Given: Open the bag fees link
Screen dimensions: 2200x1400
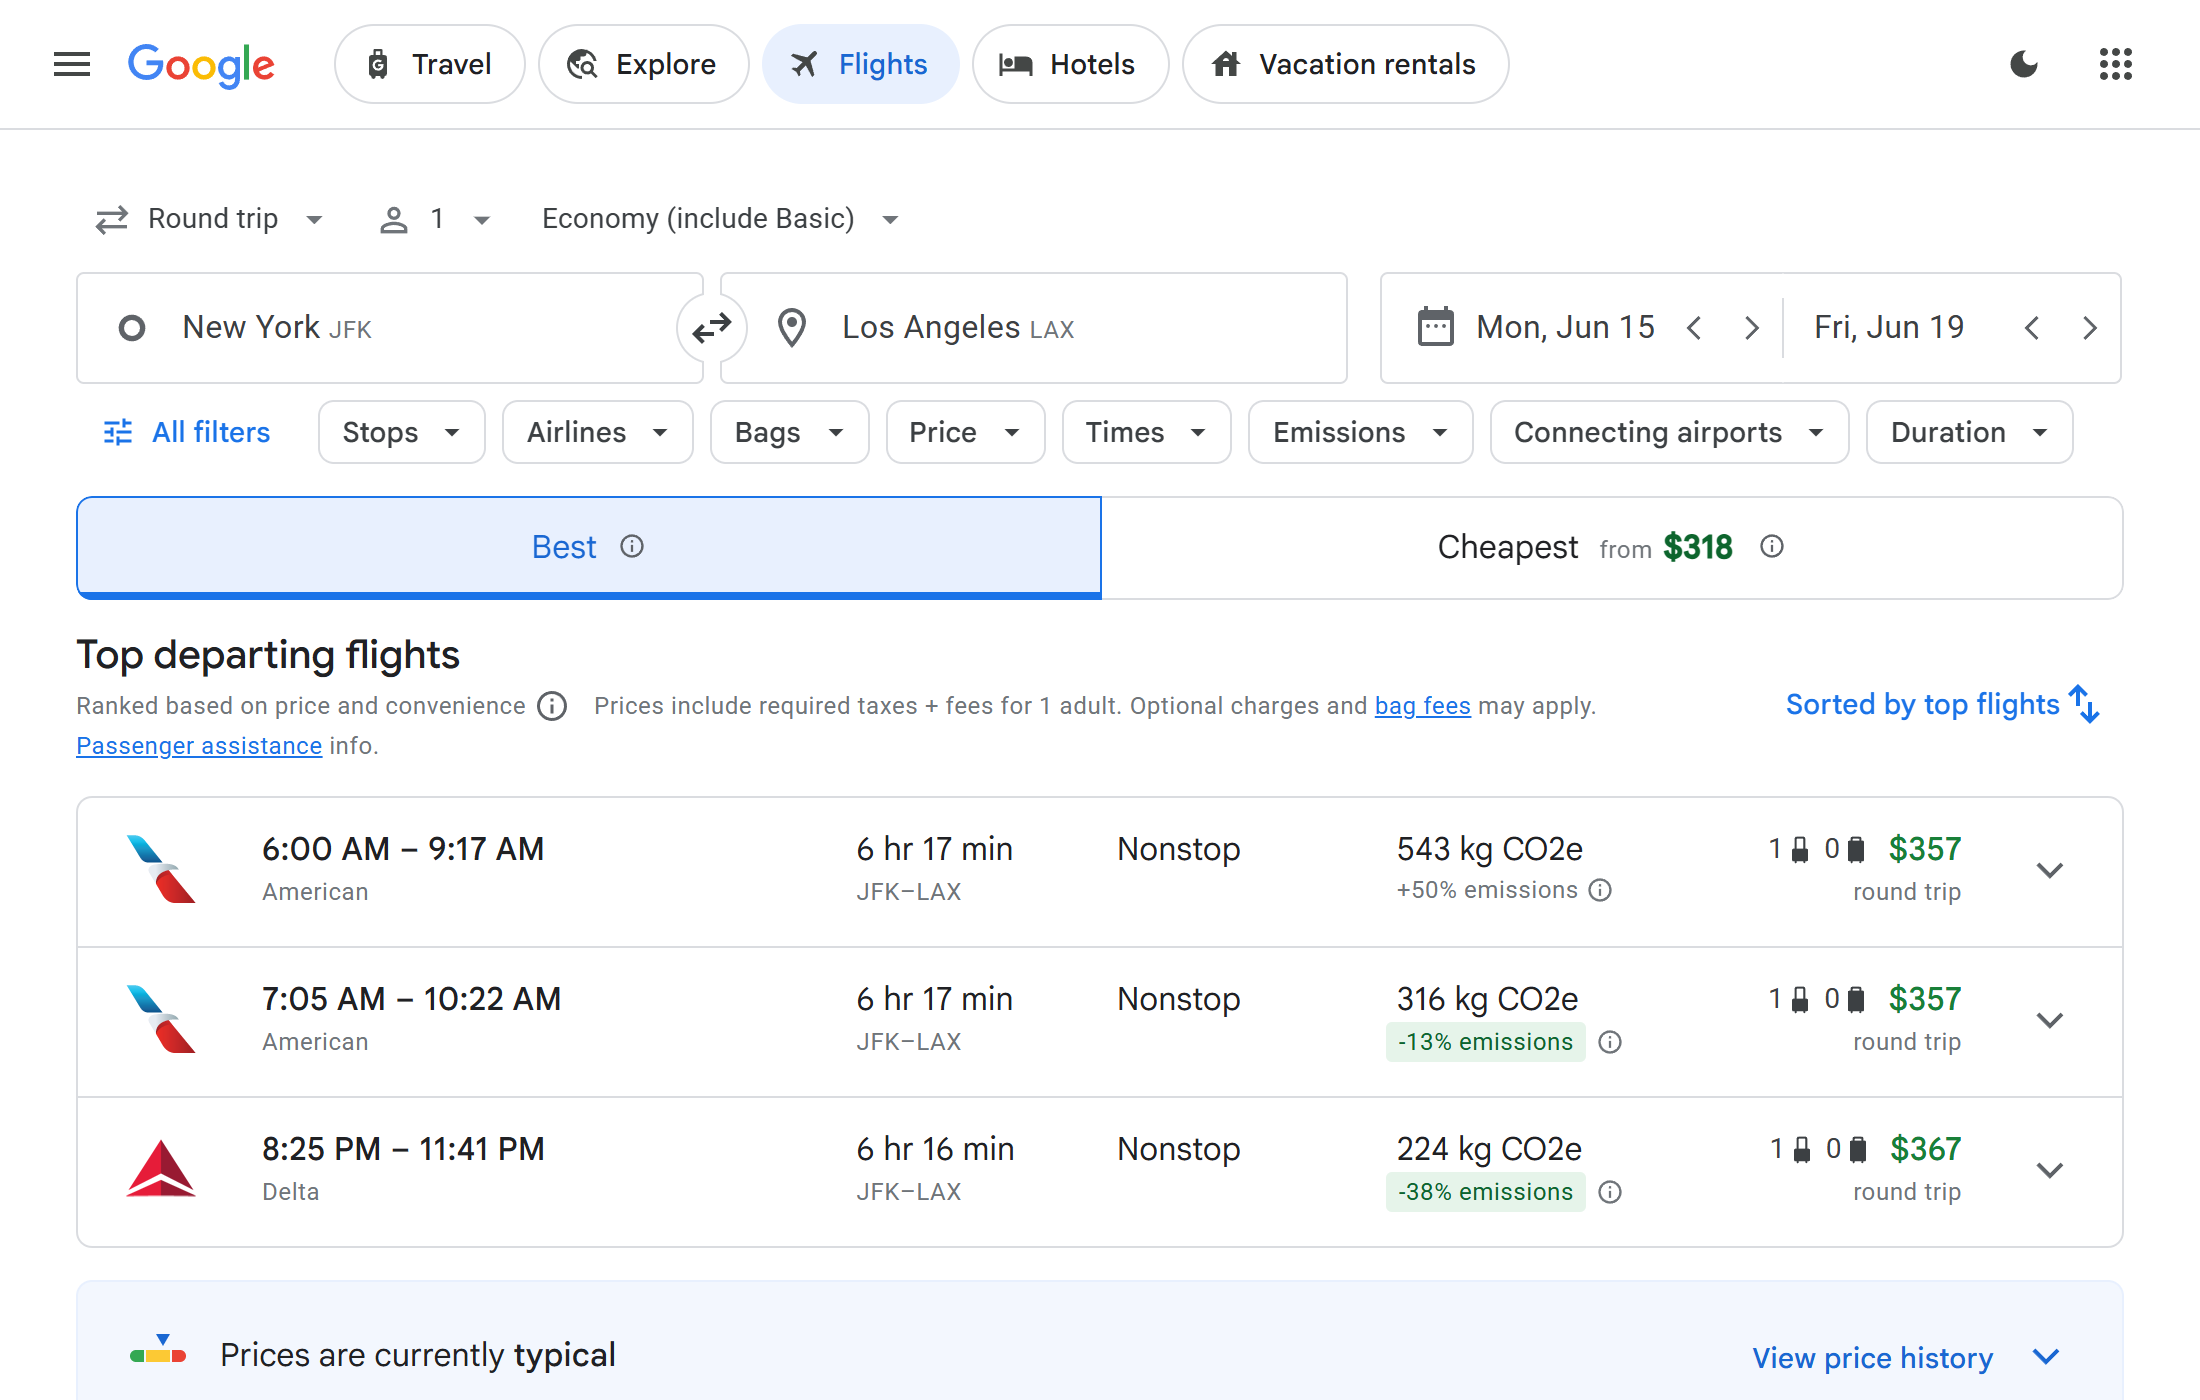Looking at the screenshot, I should pos(1422,706).
